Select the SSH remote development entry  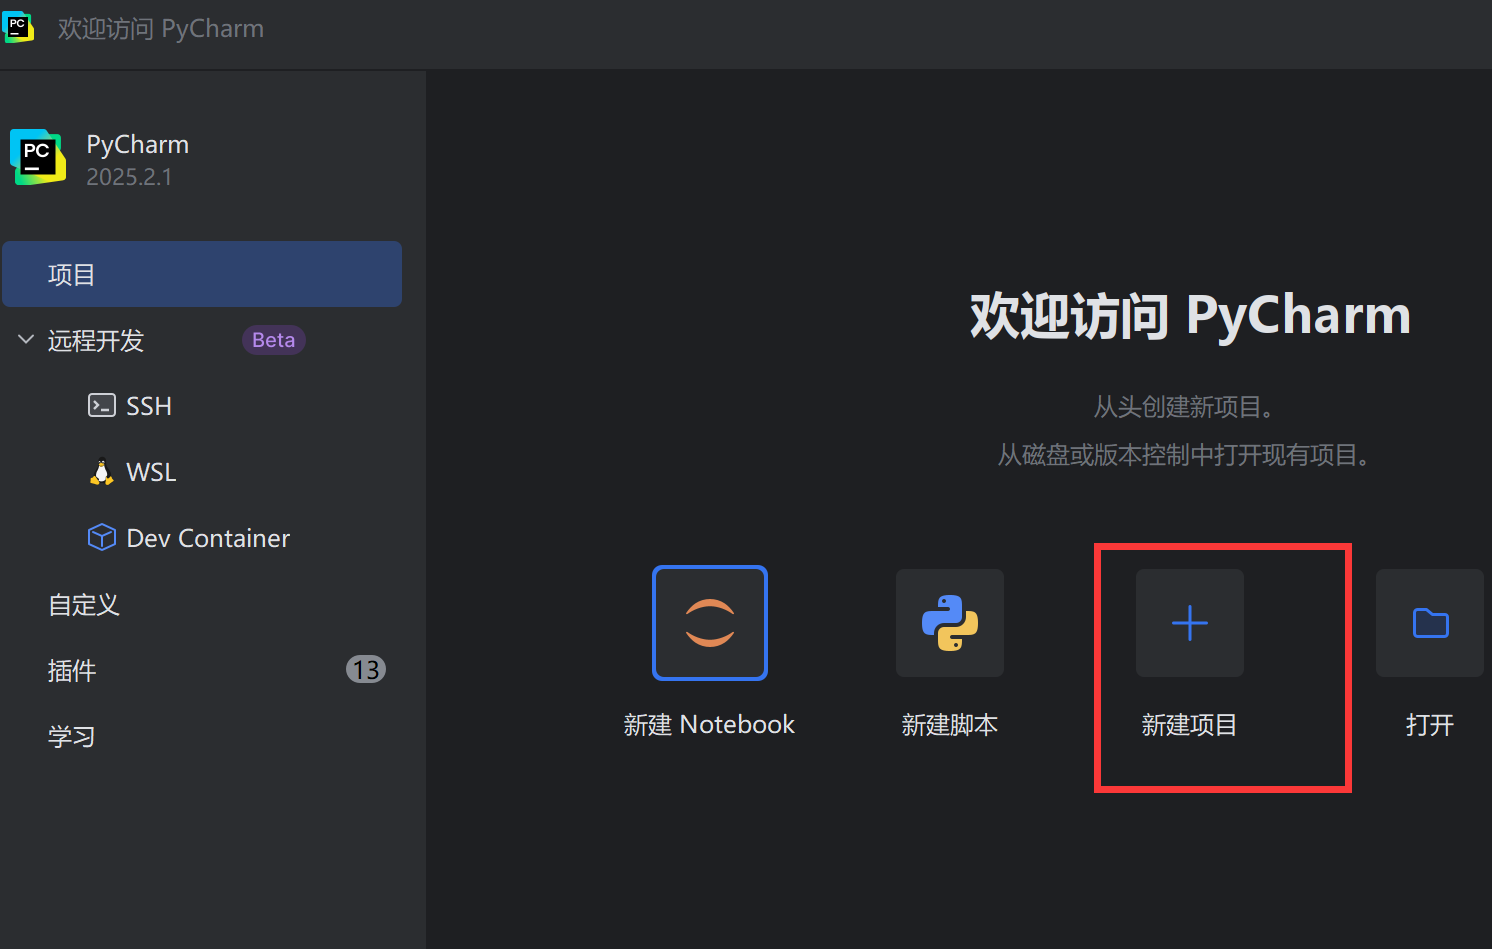[x=149, y=406]
